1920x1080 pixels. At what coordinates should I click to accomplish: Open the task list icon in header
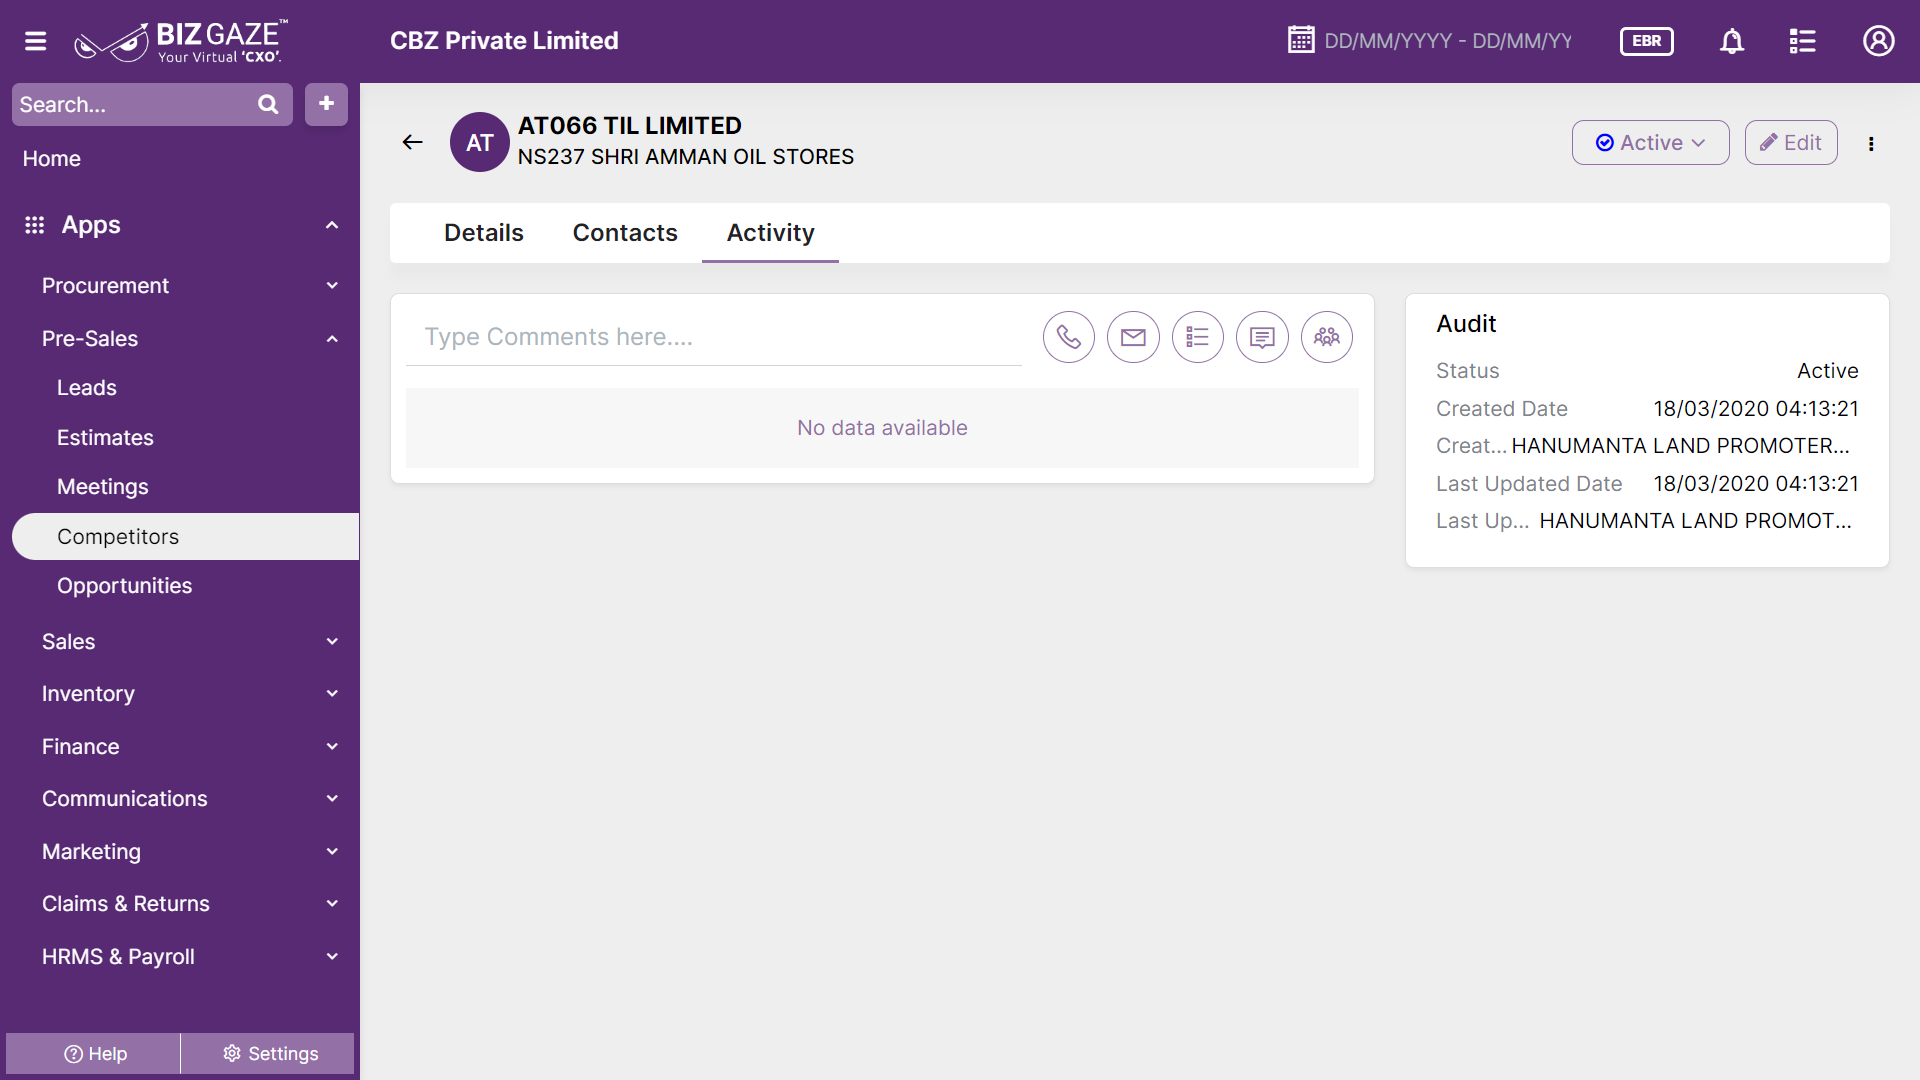click(x=1802, y=41)
